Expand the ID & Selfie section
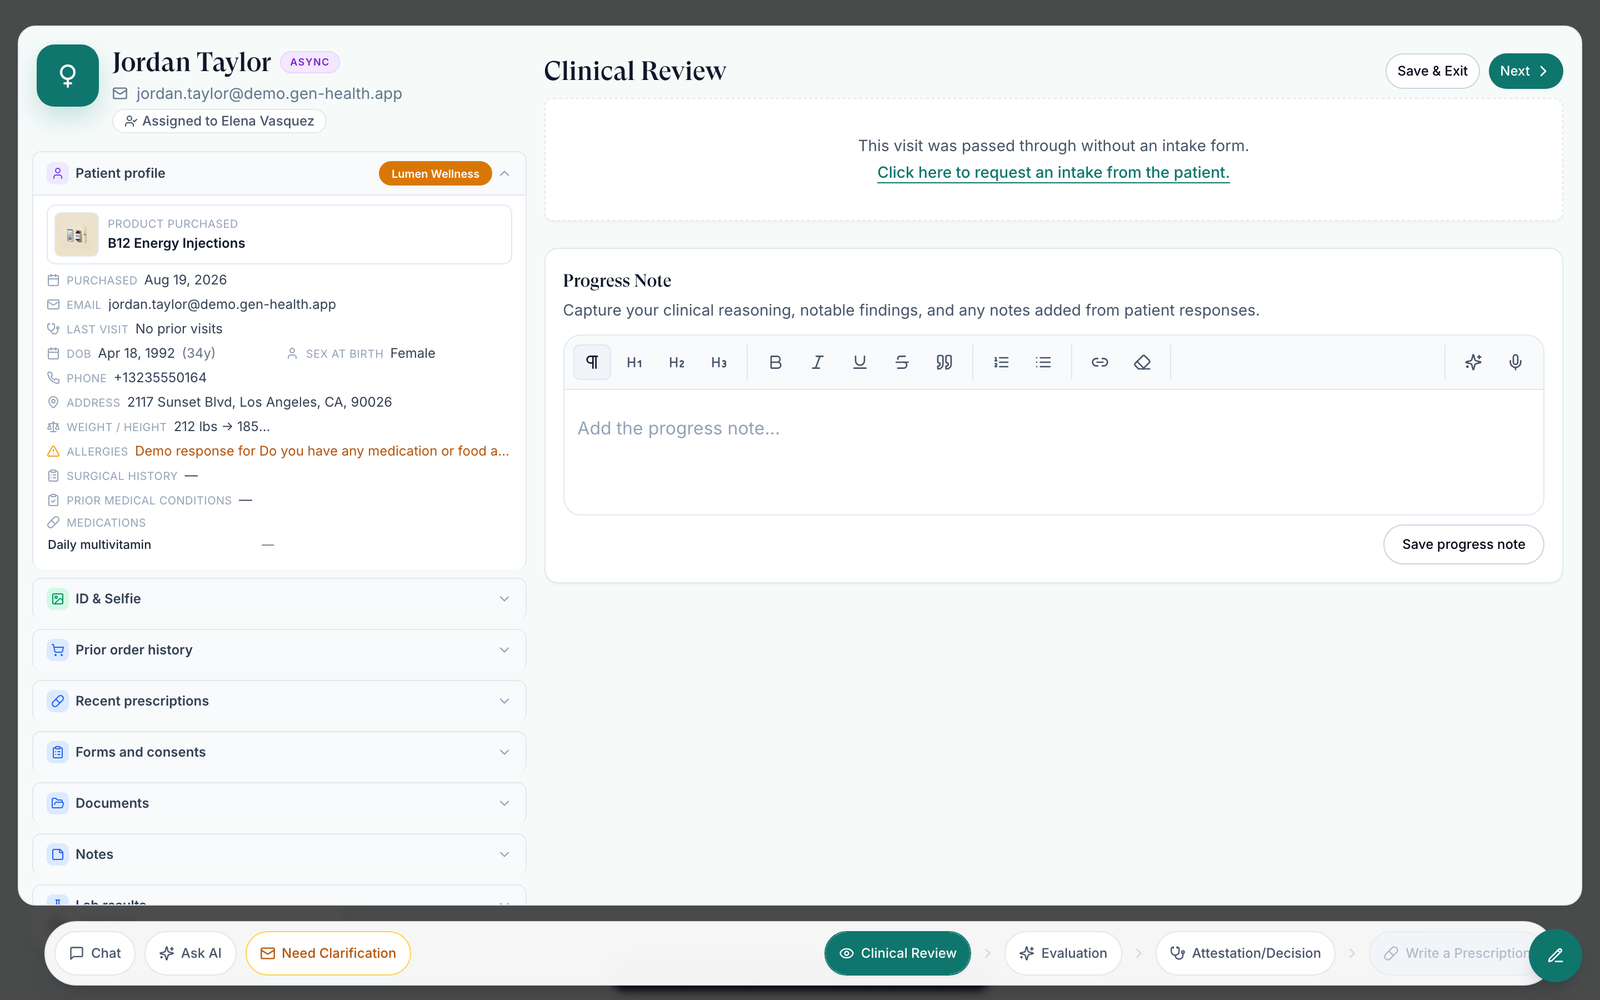The height and width of the screenshot is (1000, 1600). tap(280, 599)
